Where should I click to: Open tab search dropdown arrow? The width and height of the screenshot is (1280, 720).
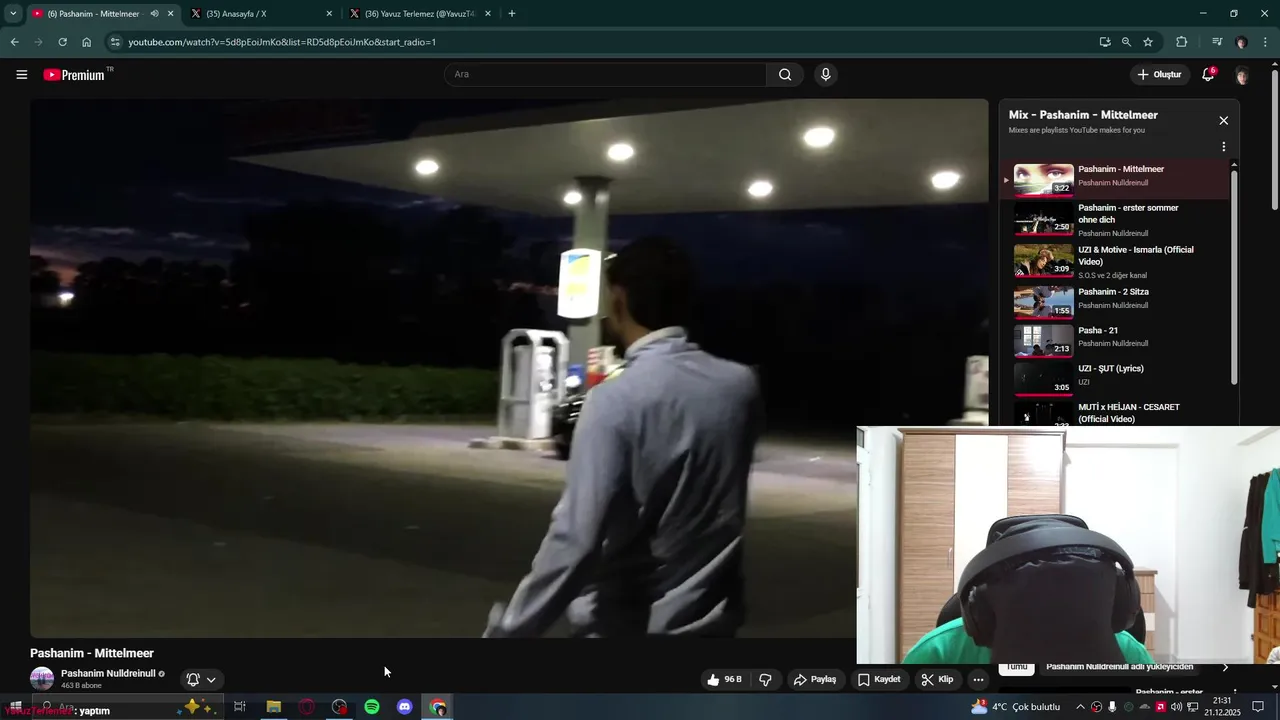13,14
